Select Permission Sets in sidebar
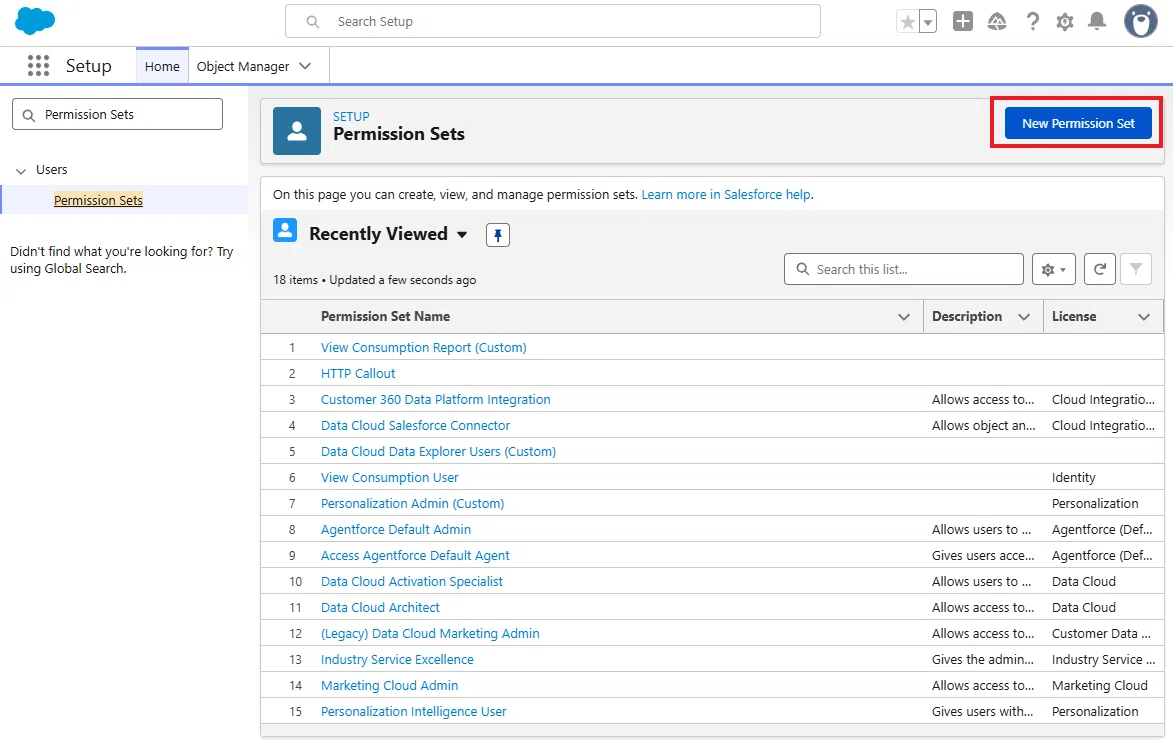This screenshot has height=744, width=1173. tap(98, 200)
